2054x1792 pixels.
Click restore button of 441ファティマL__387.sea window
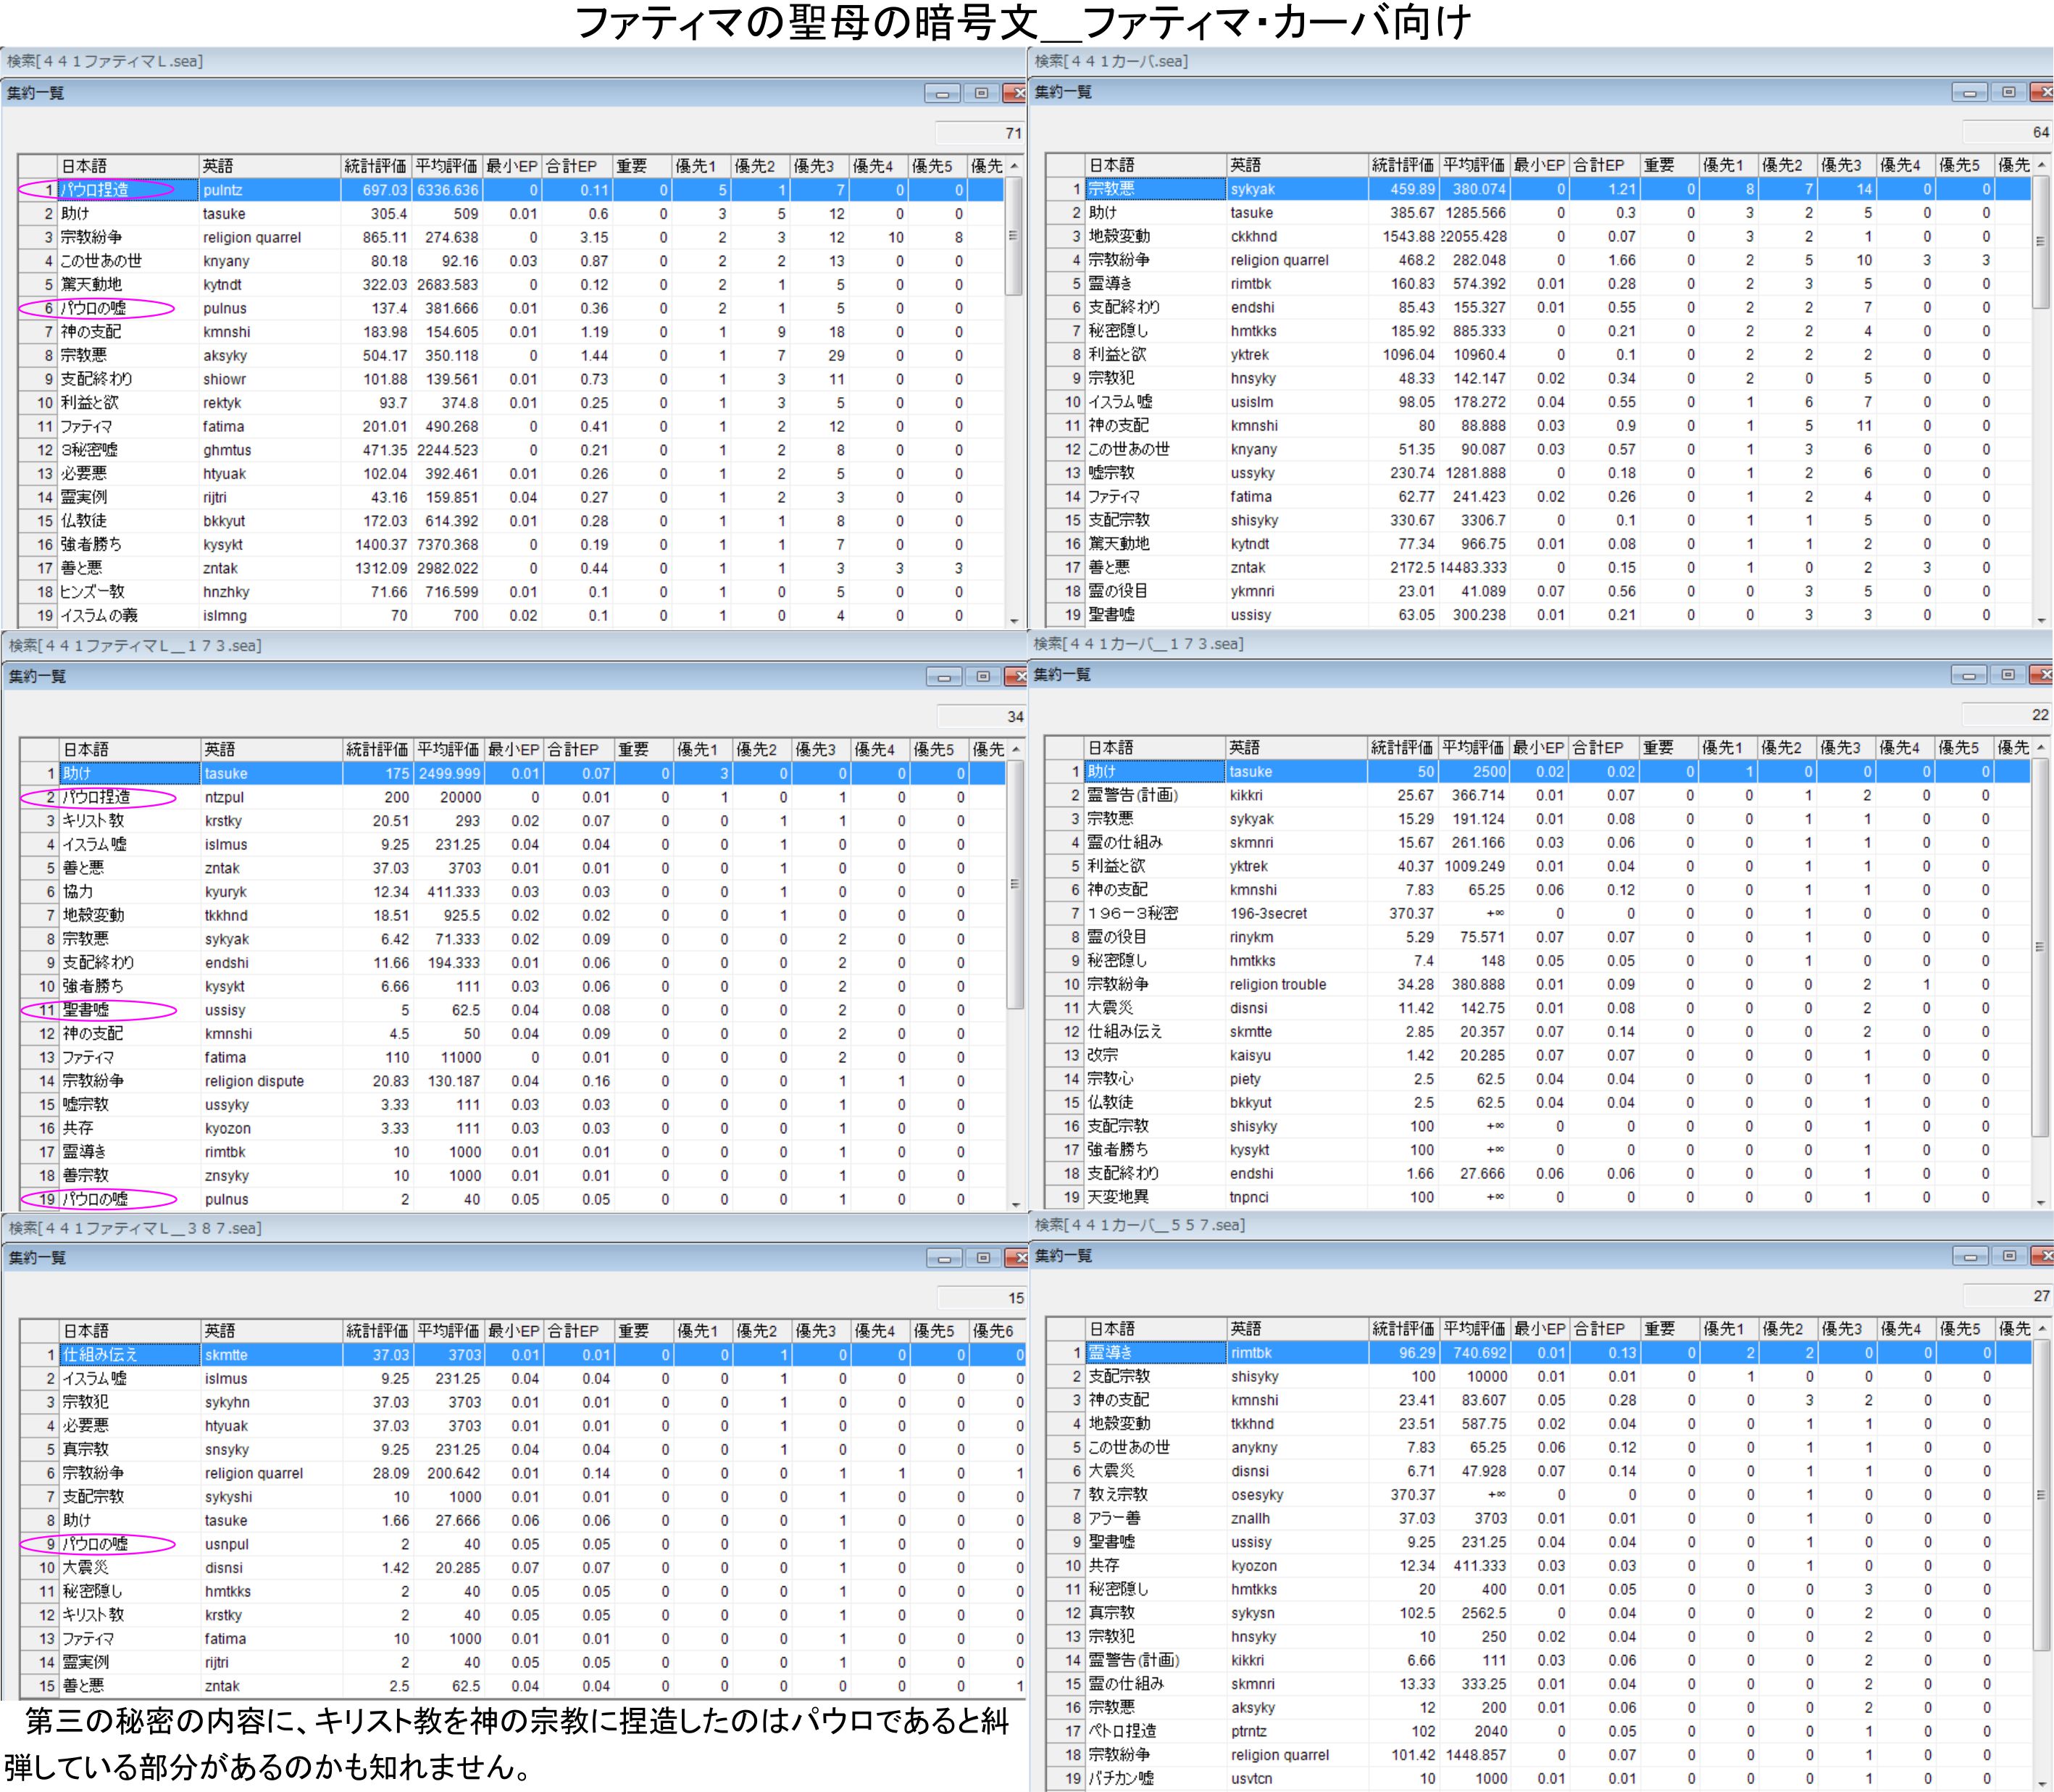click(x=983, y=1257)
